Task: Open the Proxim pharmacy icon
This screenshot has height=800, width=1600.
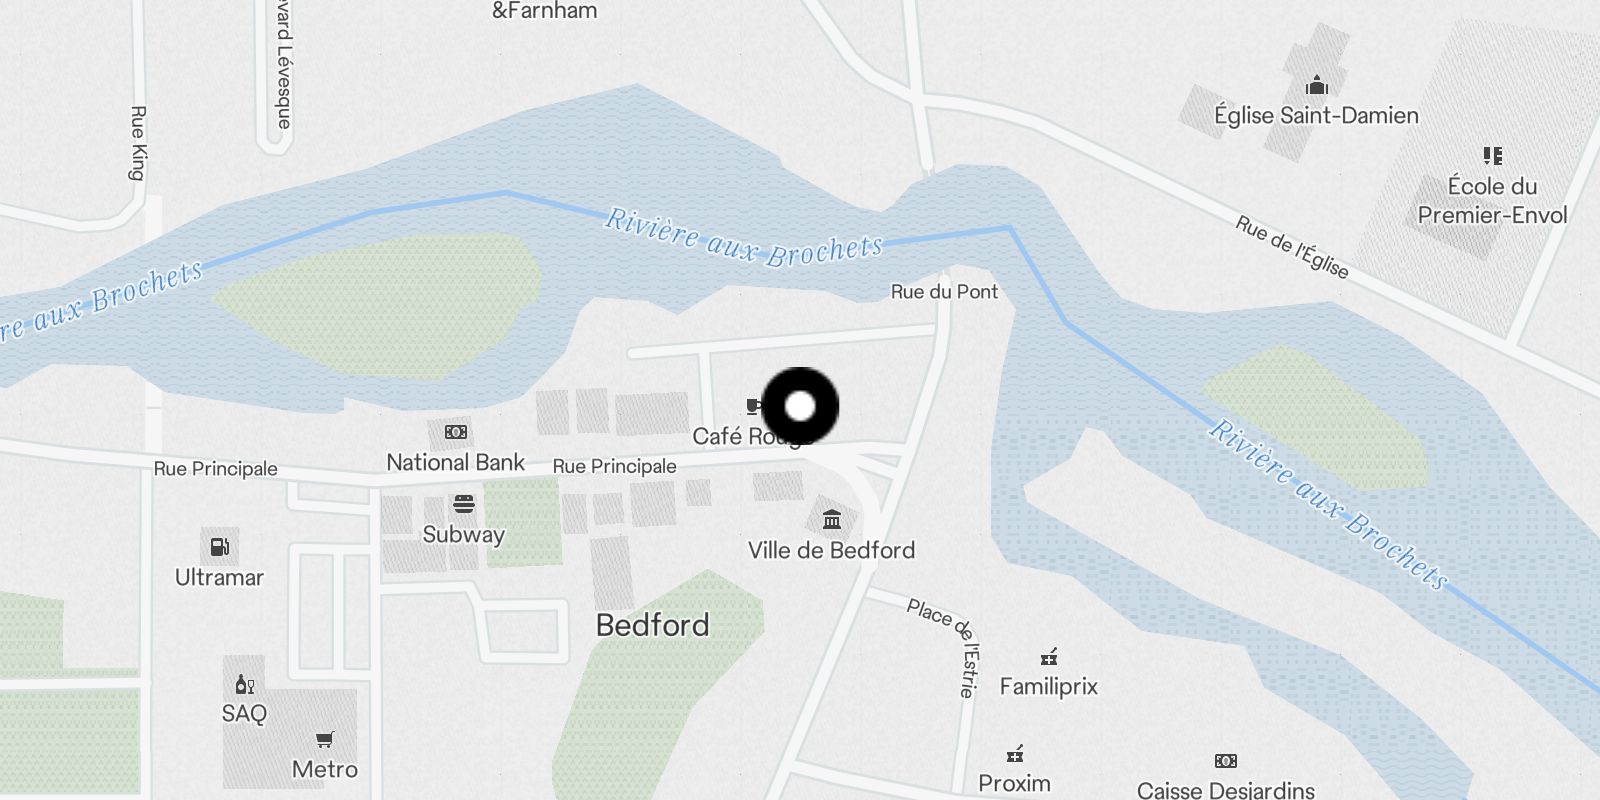Action: point(1015,754)
